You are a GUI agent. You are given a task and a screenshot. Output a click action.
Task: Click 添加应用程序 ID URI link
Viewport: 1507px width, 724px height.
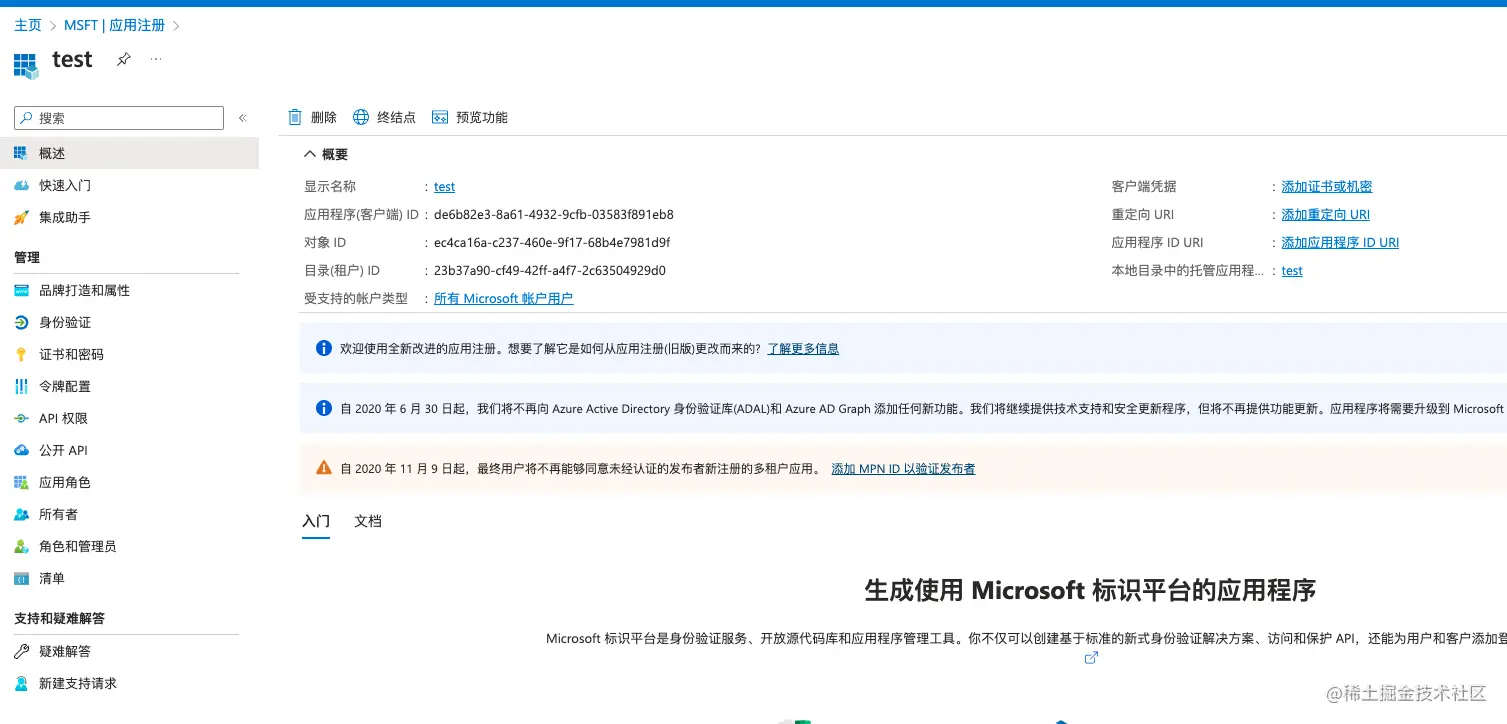(1341, 243)
